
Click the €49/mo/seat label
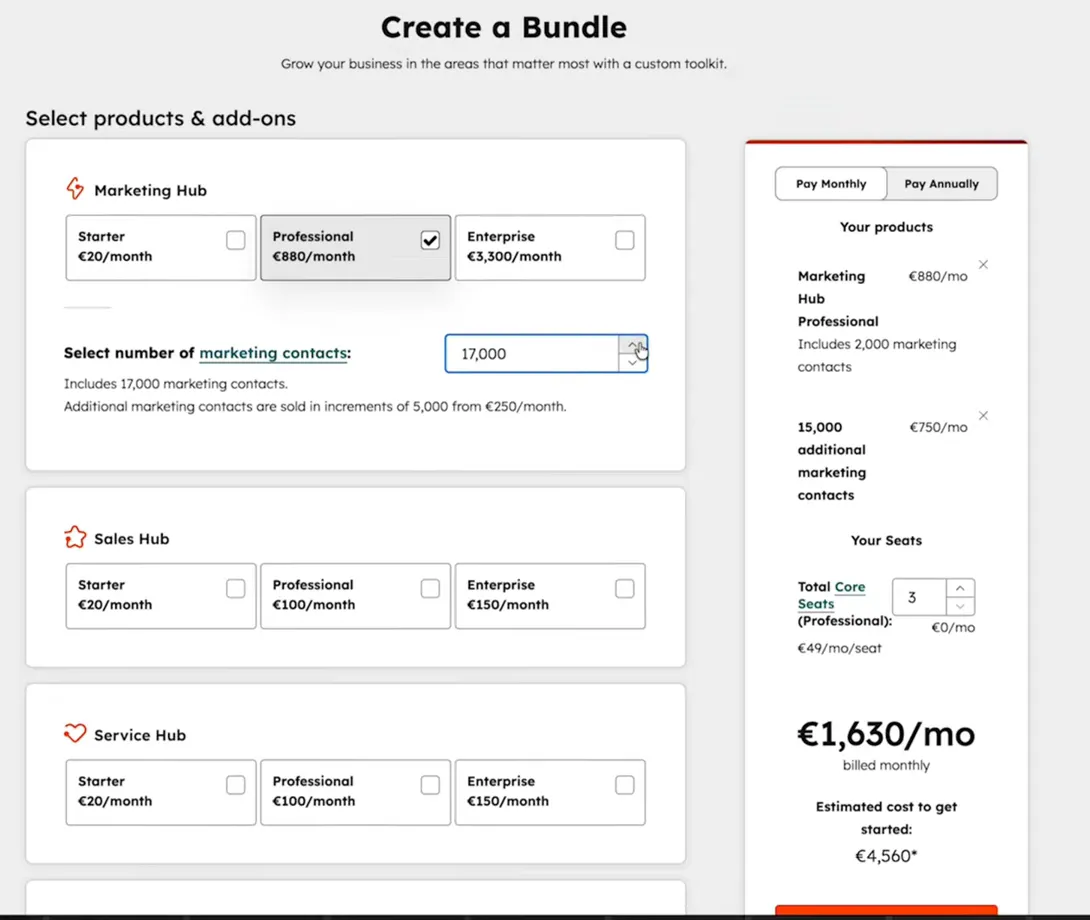coord(839,648)
